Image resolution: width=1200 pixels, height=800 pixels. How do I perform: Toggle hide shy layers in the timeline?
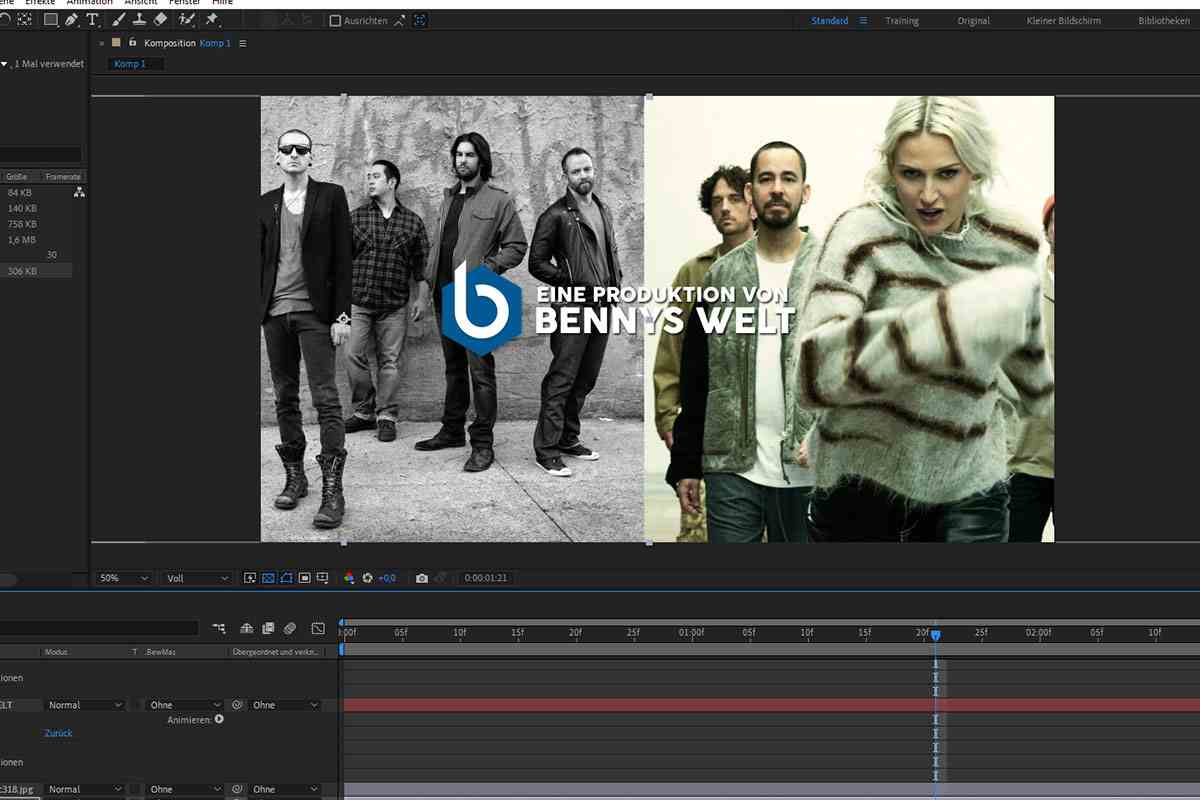click(247, 629)
